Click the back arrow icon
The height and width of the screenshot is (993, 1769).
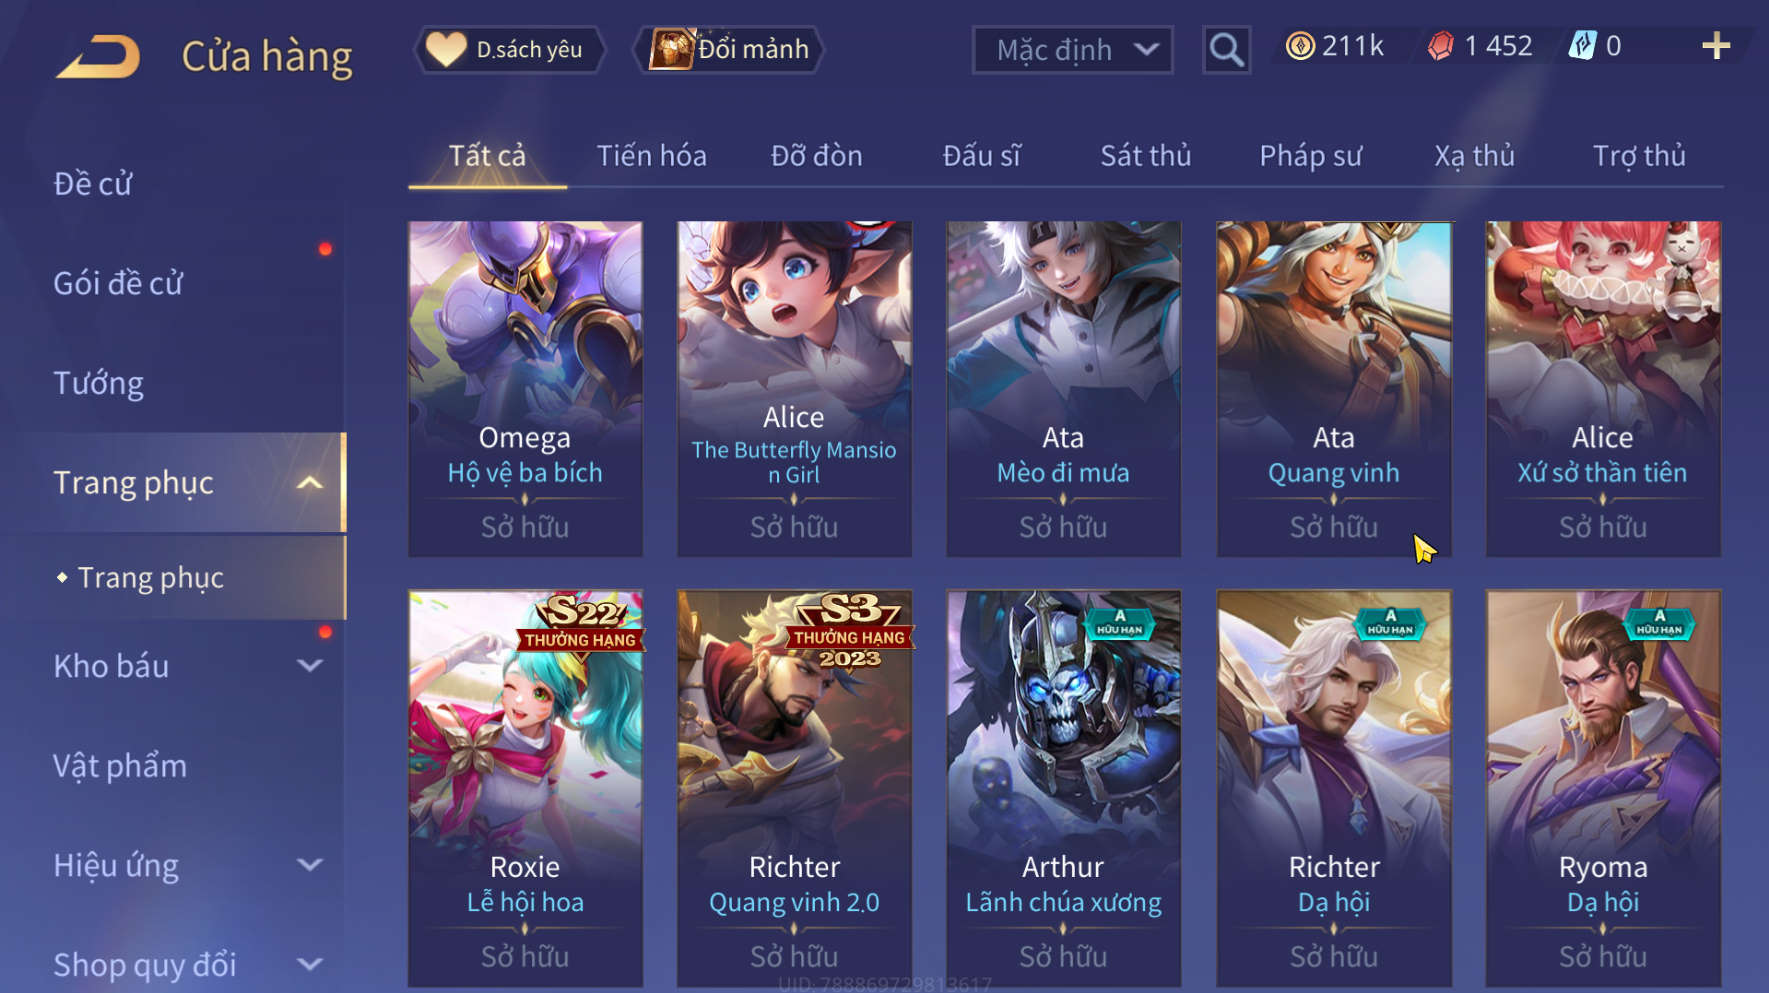pyautogui.click(x=98, y=56)
